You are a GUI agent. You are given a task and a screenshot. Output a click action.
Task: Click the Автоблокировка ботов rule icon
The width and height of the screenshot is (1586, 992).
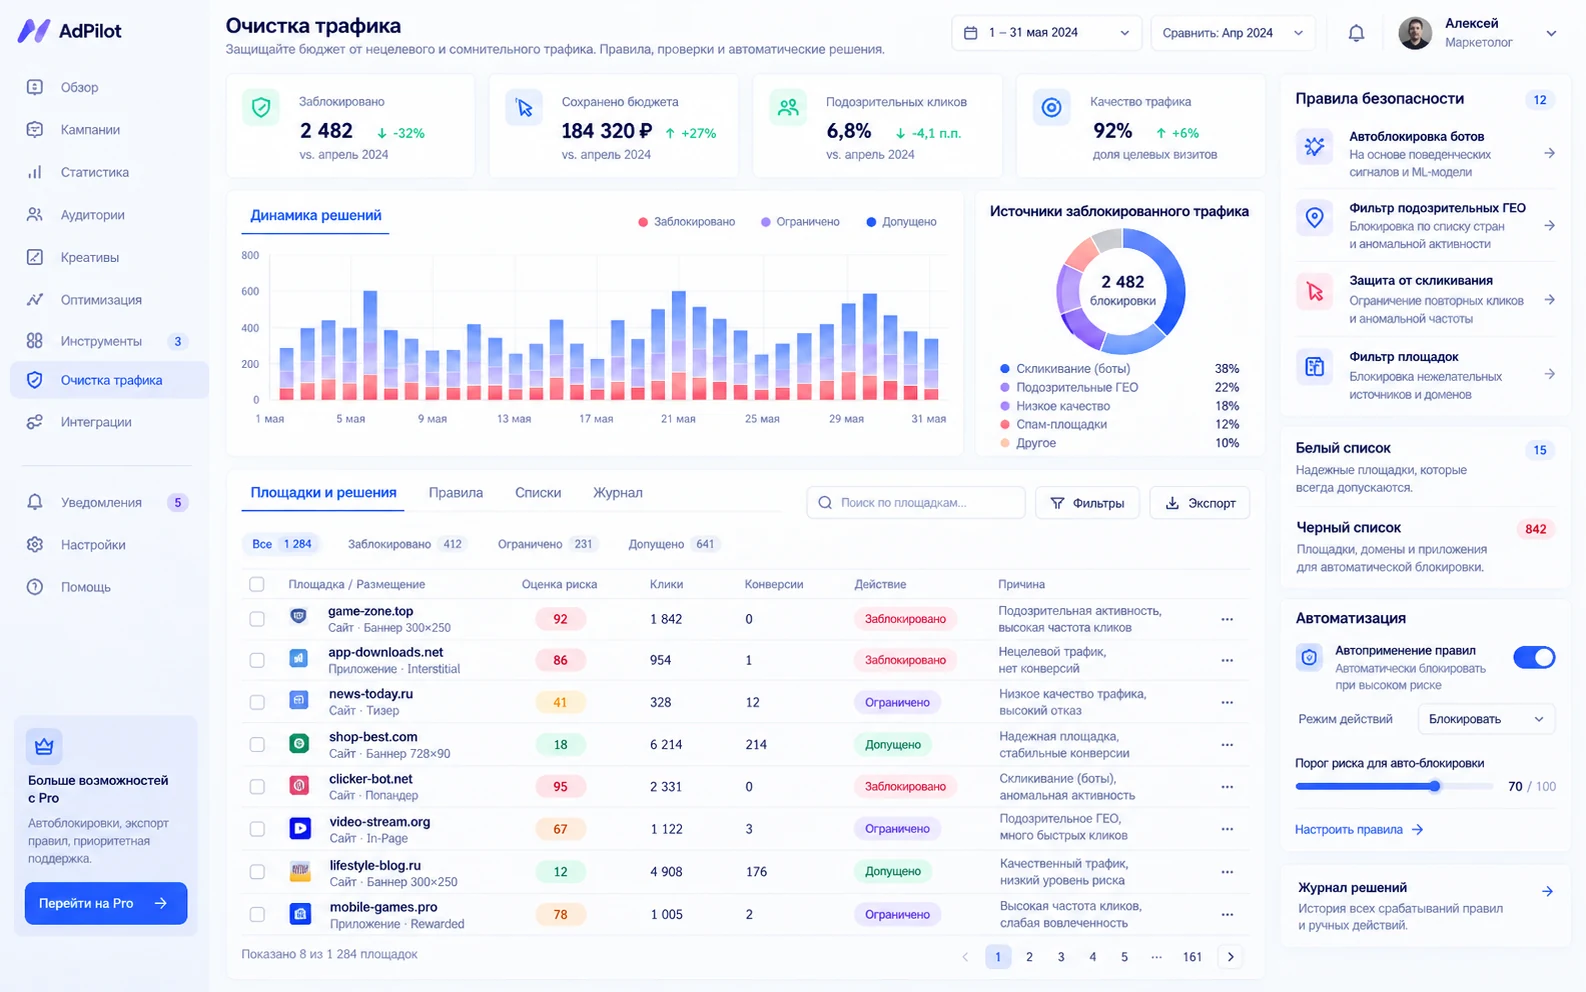(1315, 147)
